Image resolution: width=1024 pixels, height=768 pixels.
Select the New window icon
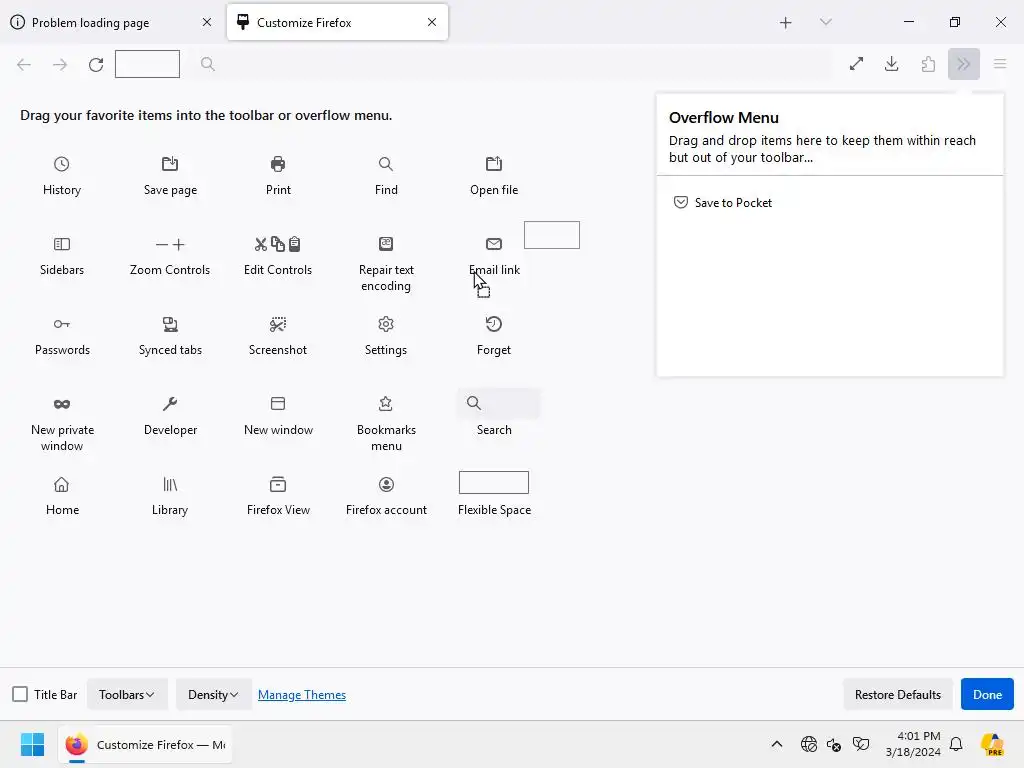(x=278, y=404)
